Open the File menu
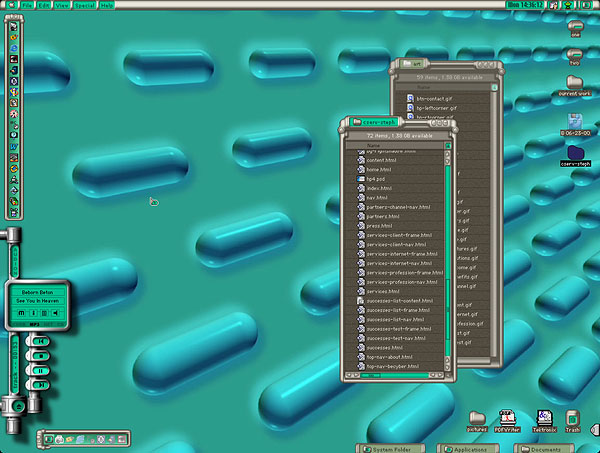 [27, 5]
